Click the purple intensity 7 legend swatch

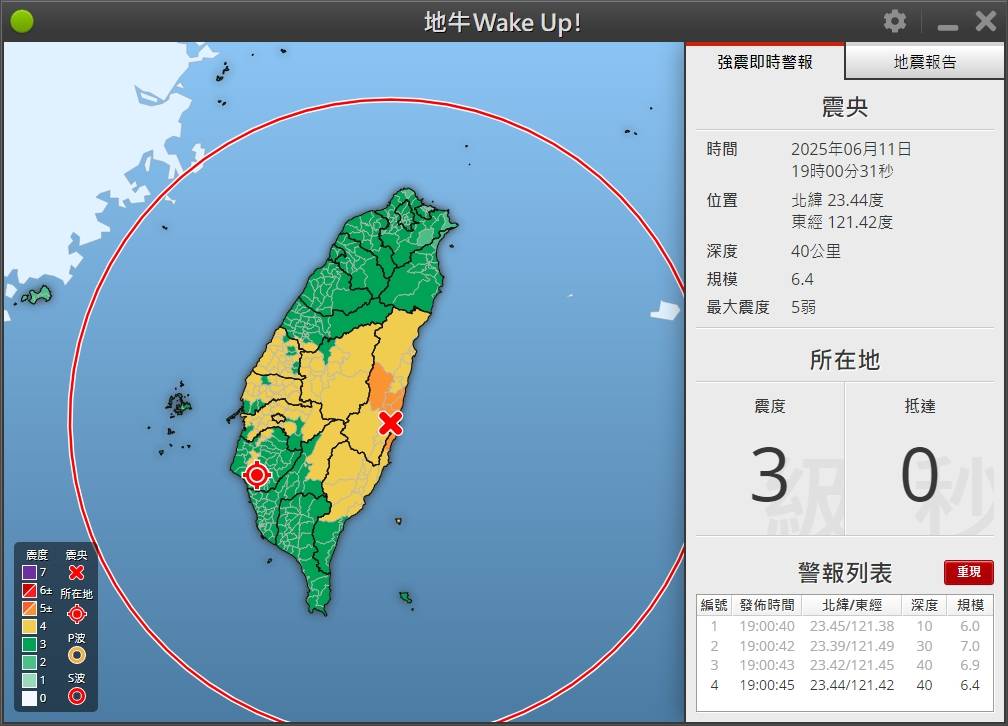30,572
